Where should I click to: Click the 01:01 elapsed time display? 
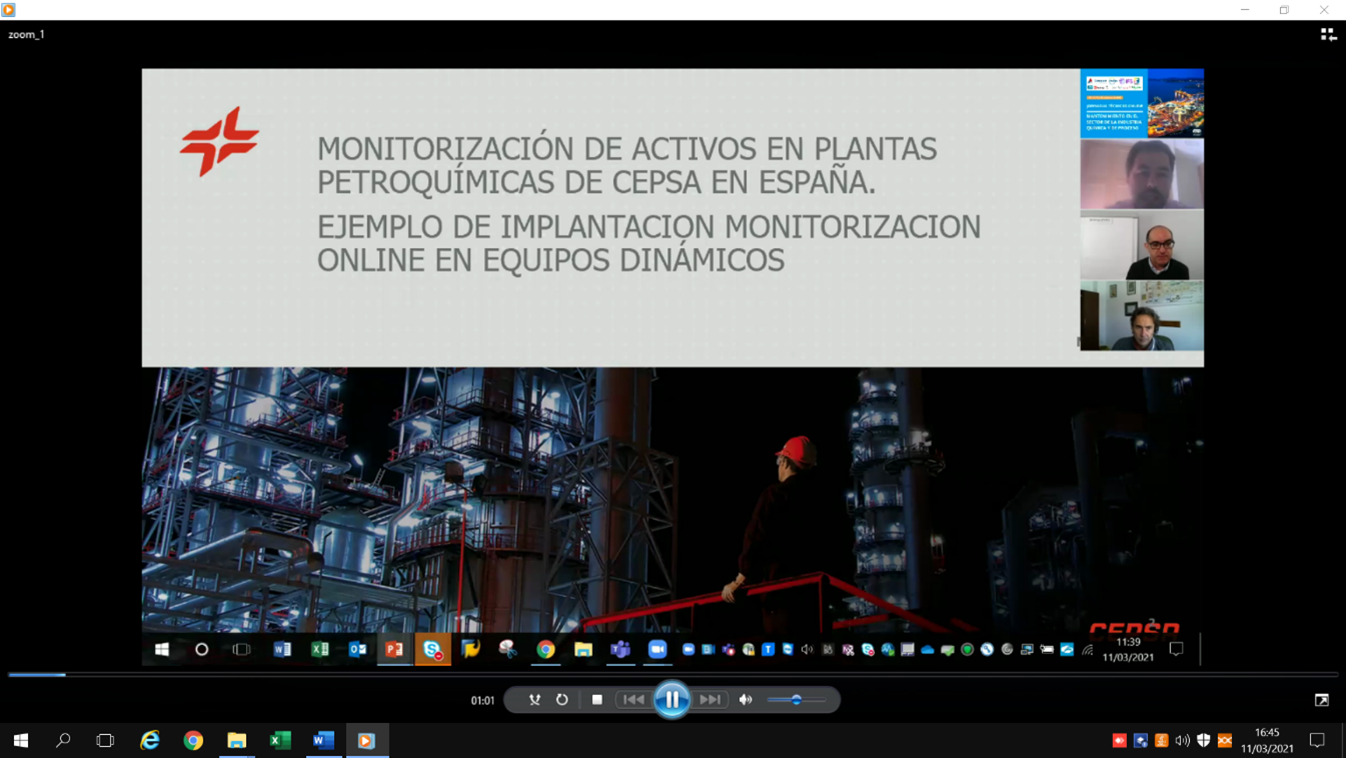click(483, 700)
